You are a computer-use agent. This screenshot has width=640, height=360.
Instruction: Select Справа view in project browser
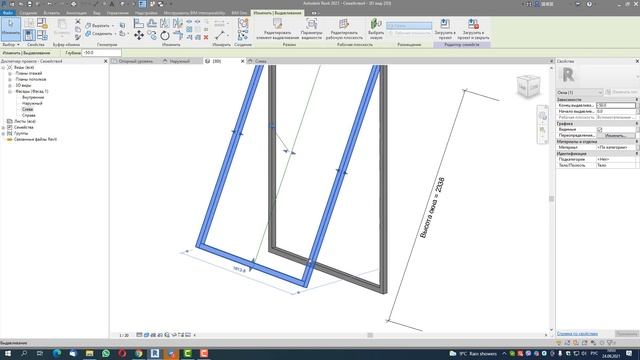coord(29,116)
